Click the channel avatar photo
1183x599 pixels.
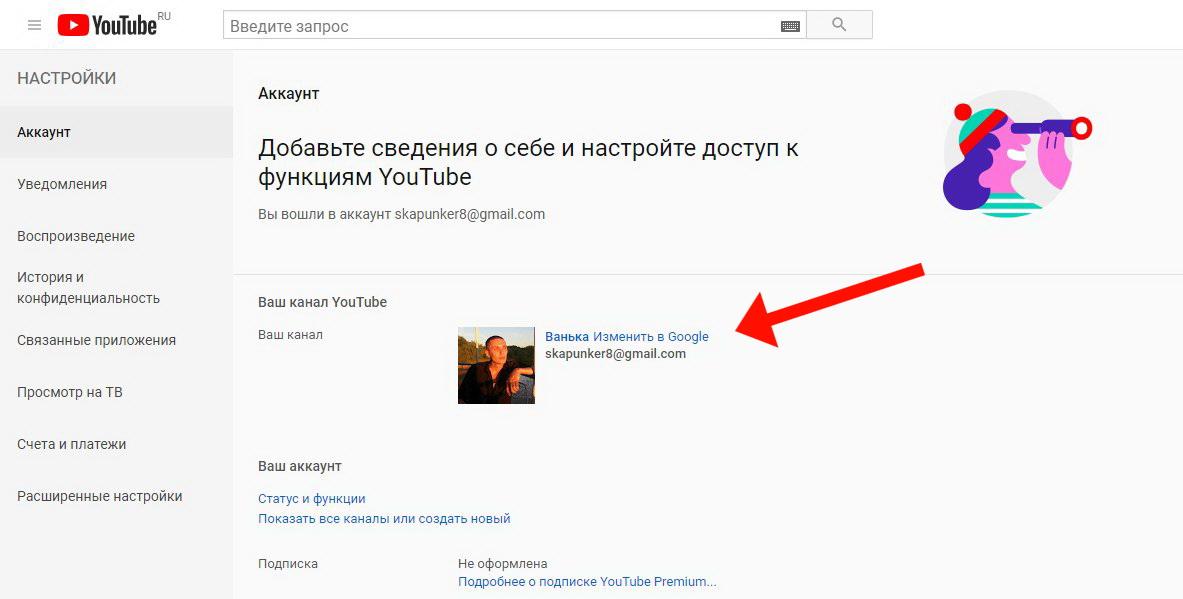coord(496,365)
